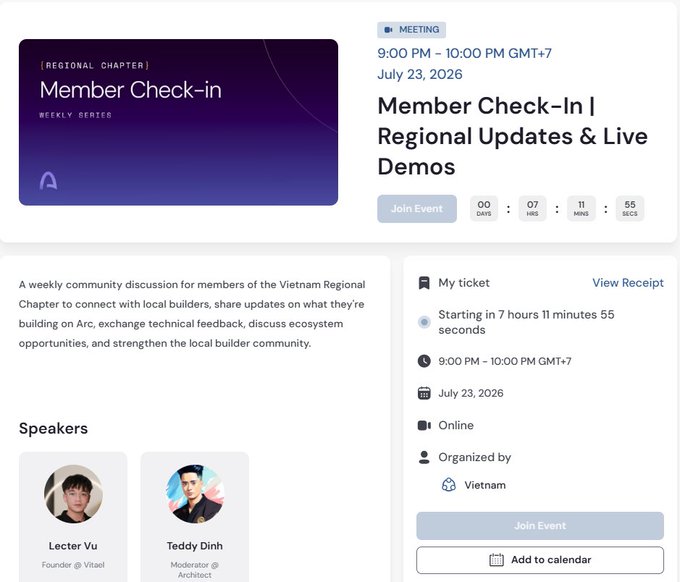This screenshot has height=582, width=680.
Task: Click the 'Organized by' label
Action: pyautogui.click(x=475, y=458)
